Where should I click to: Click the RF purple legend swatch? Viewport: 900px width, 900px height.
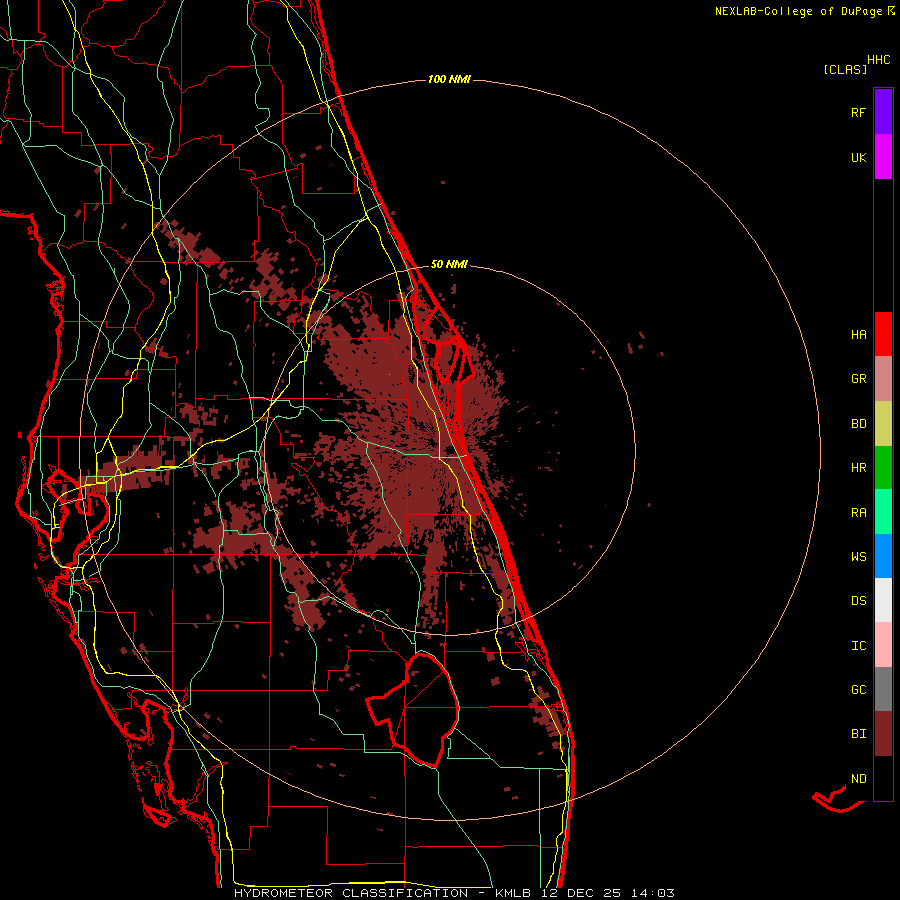click(x=883, y=111)
